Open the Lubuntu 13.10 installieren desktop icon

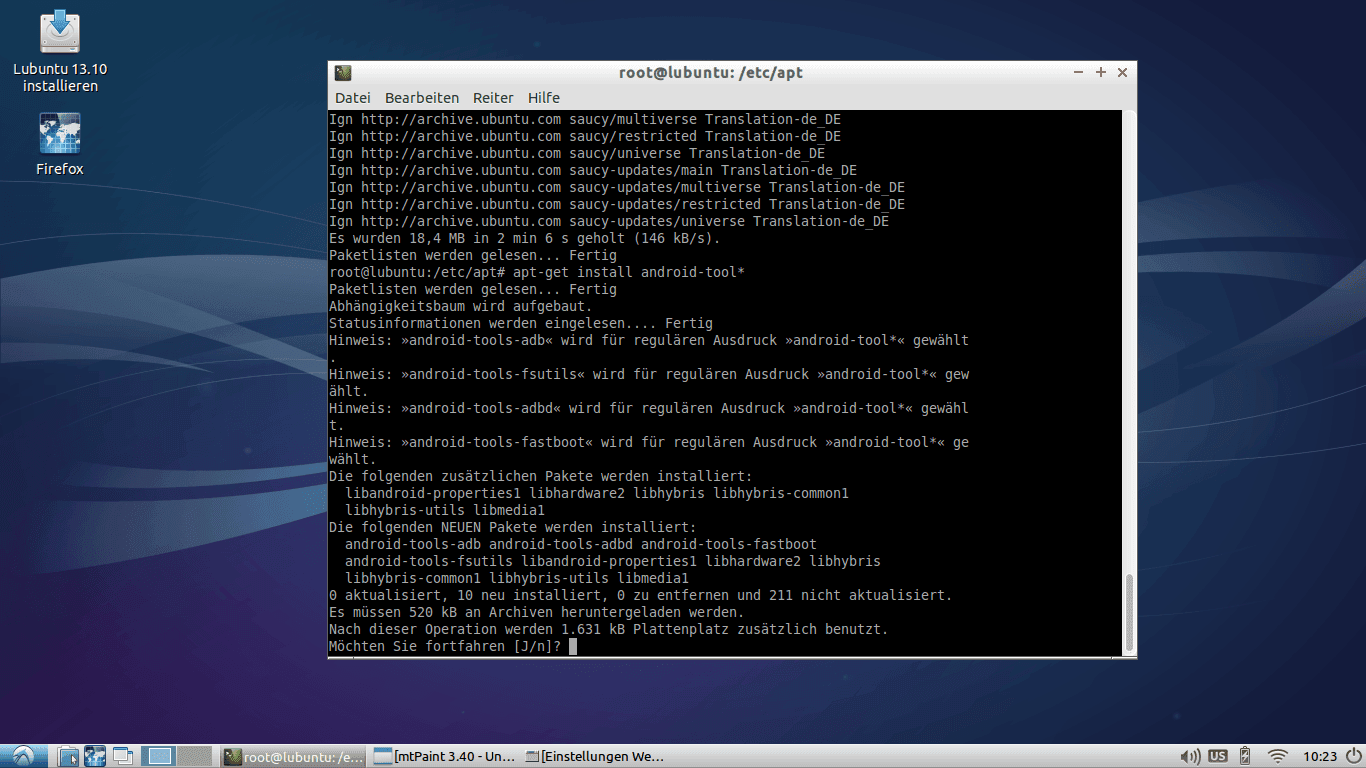pyautogui.click(x=60, y=51)
